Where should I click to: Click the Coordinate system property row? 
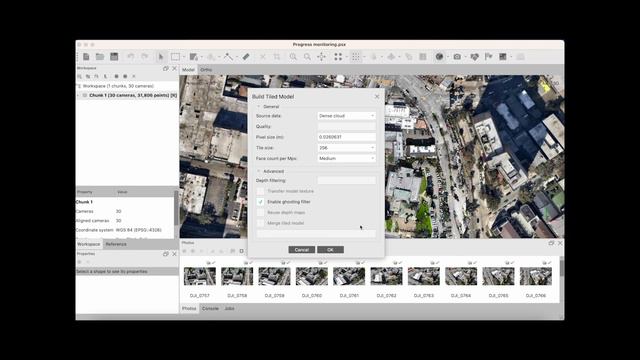tap(125, 230)
